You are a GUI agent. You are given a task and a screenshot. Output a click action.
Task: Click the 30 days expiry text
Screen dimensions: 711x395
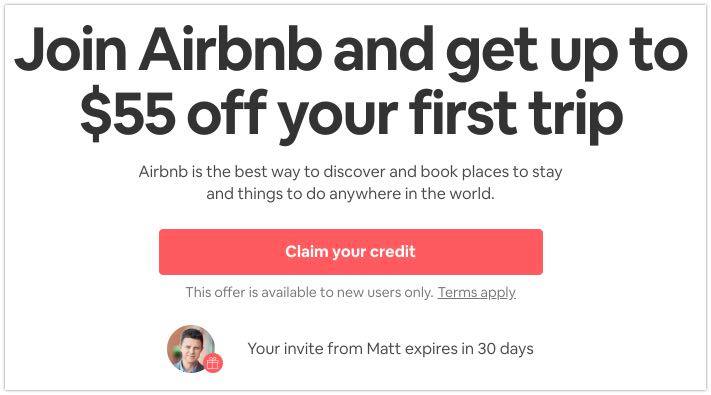pyautogui.click(x=505, y=349)
